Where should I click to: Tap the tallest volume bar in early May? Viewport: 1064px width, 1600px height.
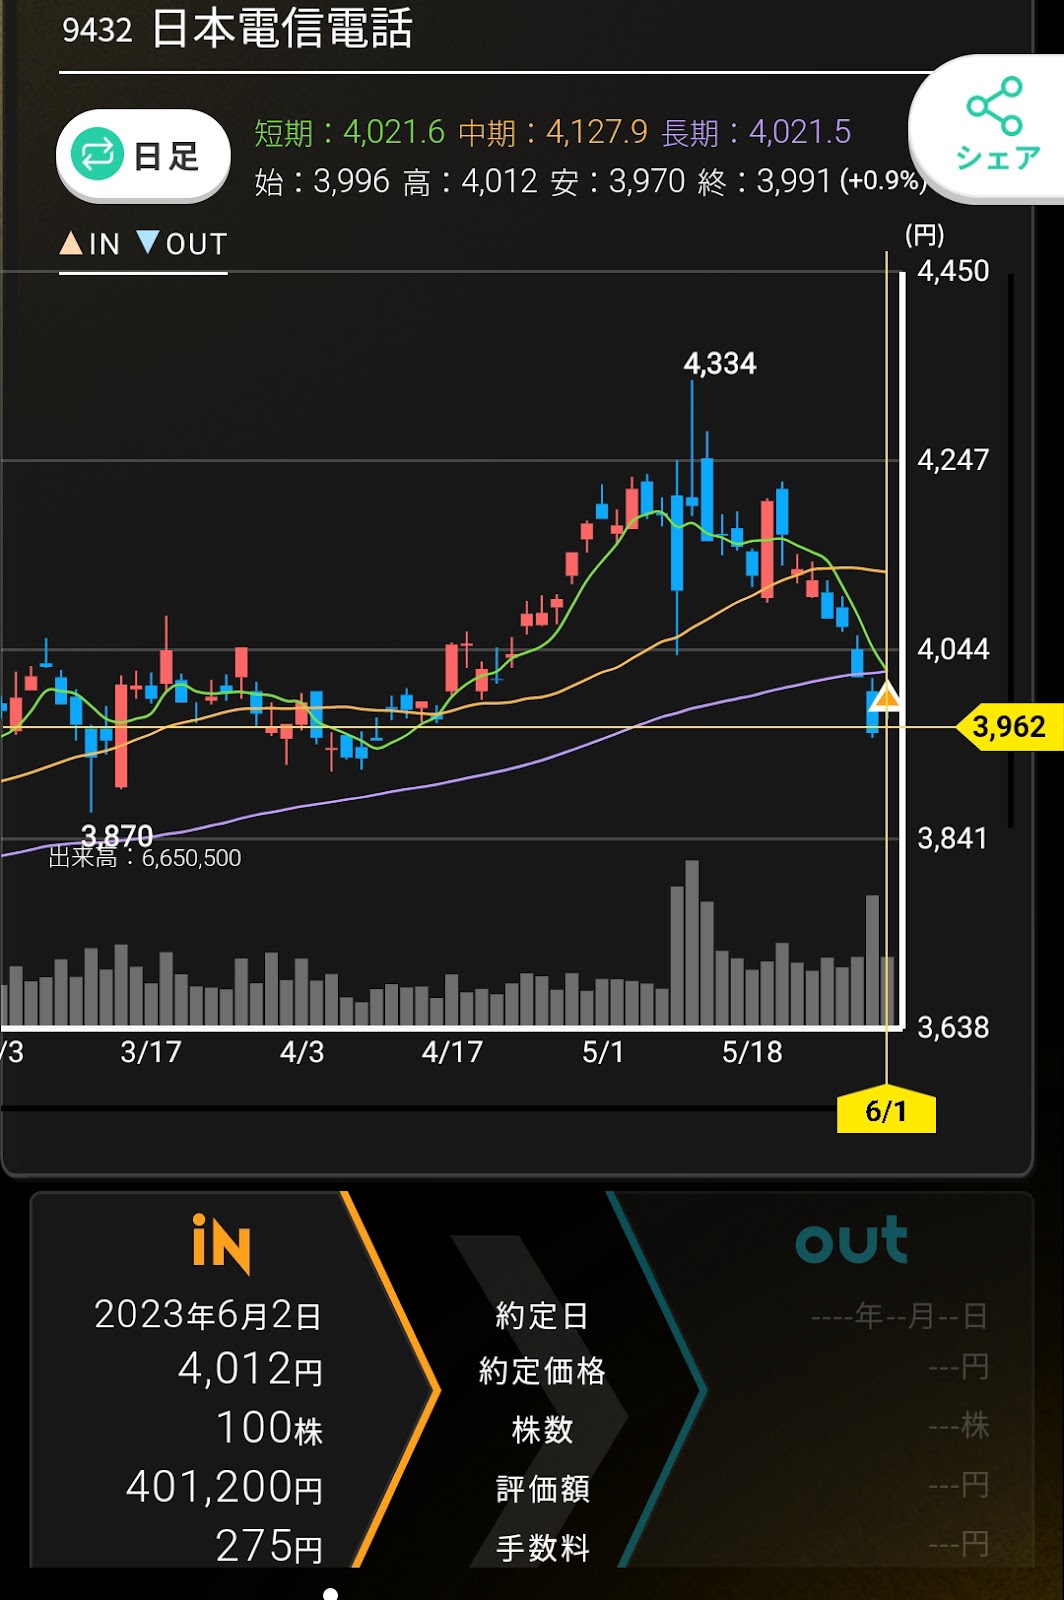tap(692, 942)
